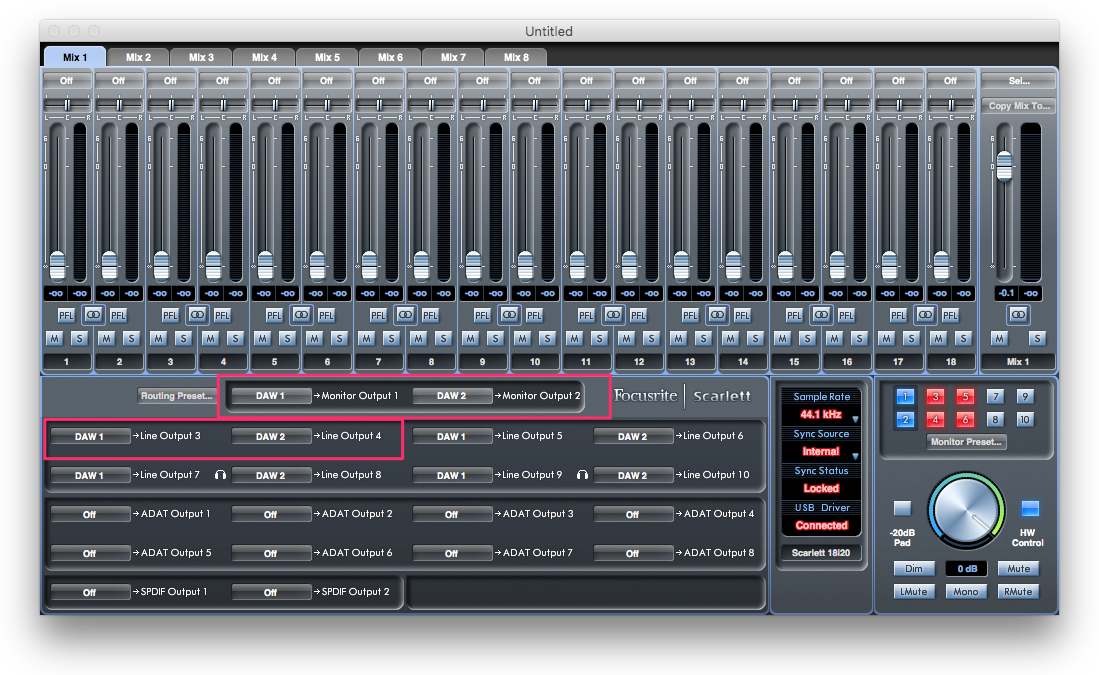Screen dimensions: 1099x675
Task: Toggle the LMute monitor button
Action: [914, 592]
